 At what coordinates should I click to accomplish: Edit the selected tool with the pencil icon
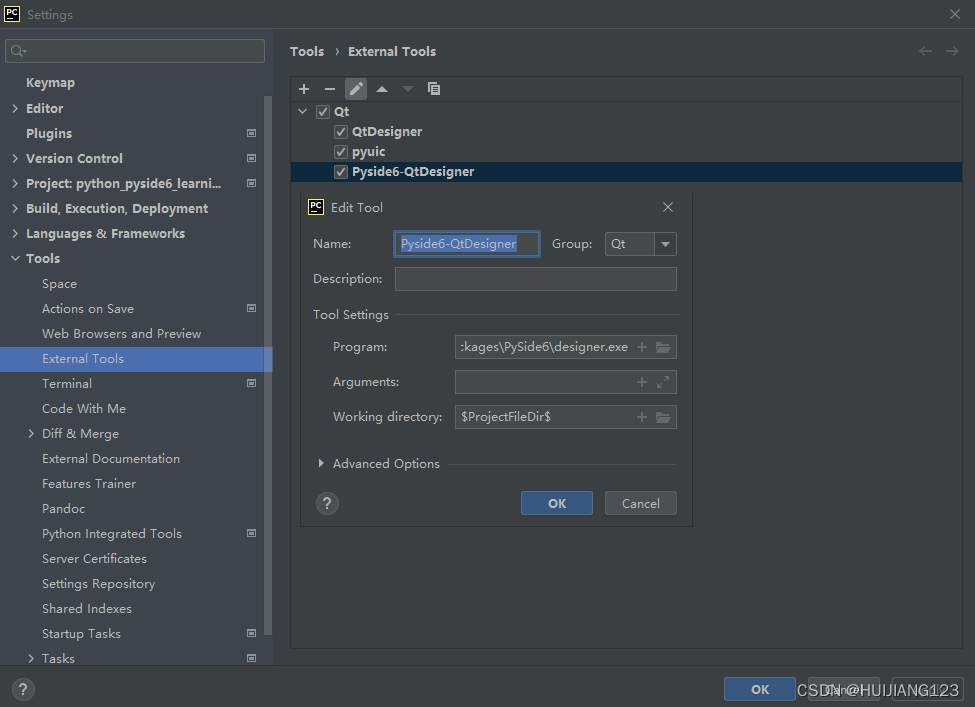click(356, 89)
